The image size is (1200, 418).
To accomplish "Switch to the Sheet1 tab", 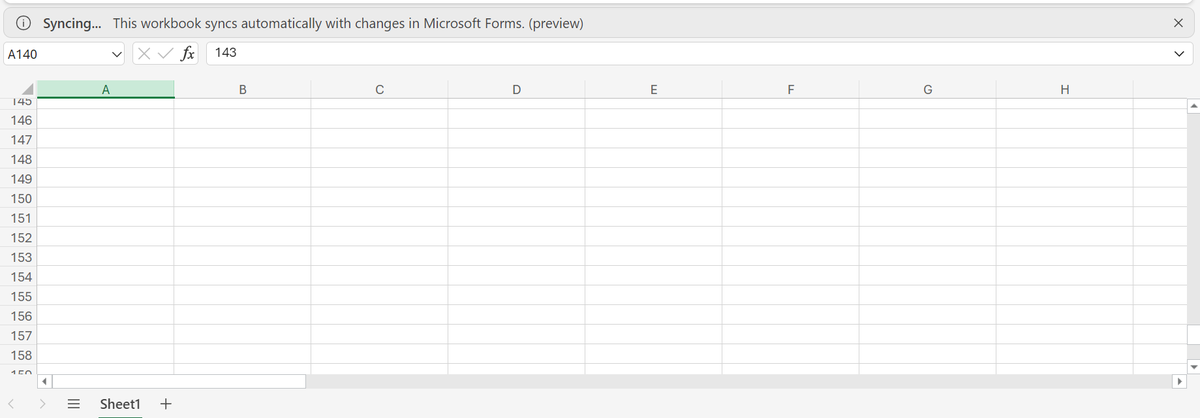I will [x=120, y=404].
